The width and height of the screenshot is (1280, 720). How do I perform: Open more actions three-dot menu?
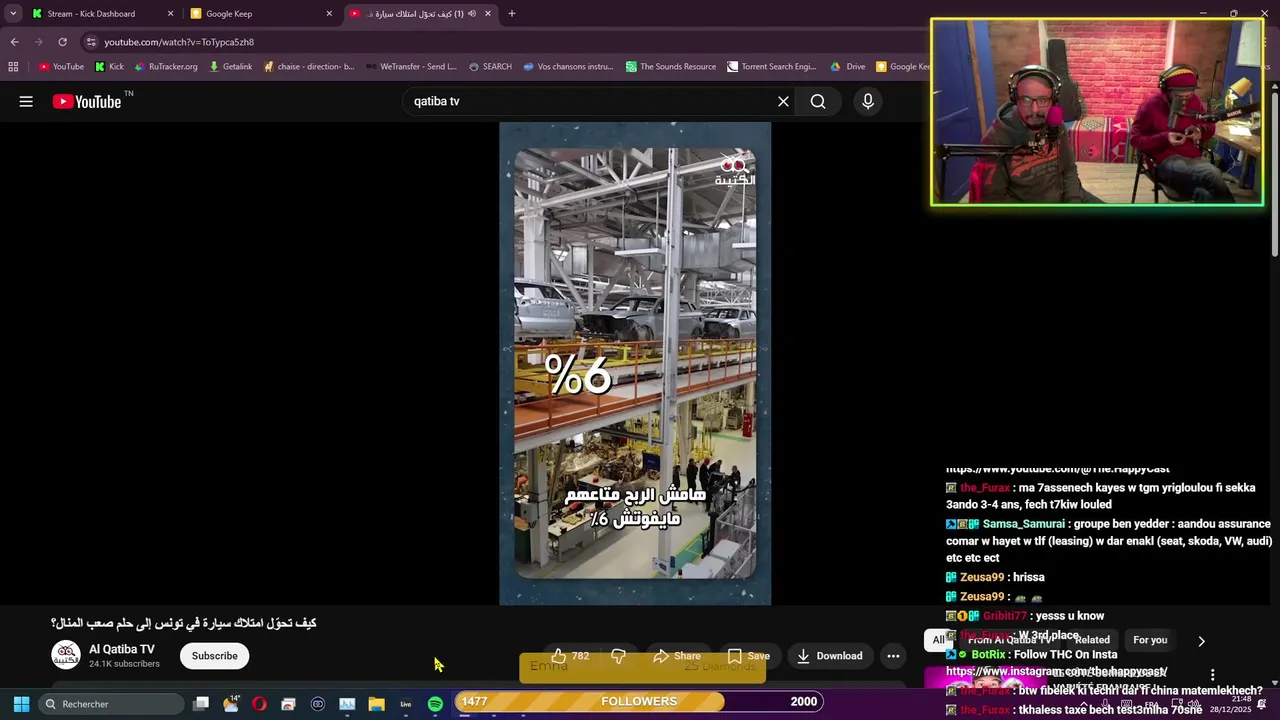tap(893, 656)
